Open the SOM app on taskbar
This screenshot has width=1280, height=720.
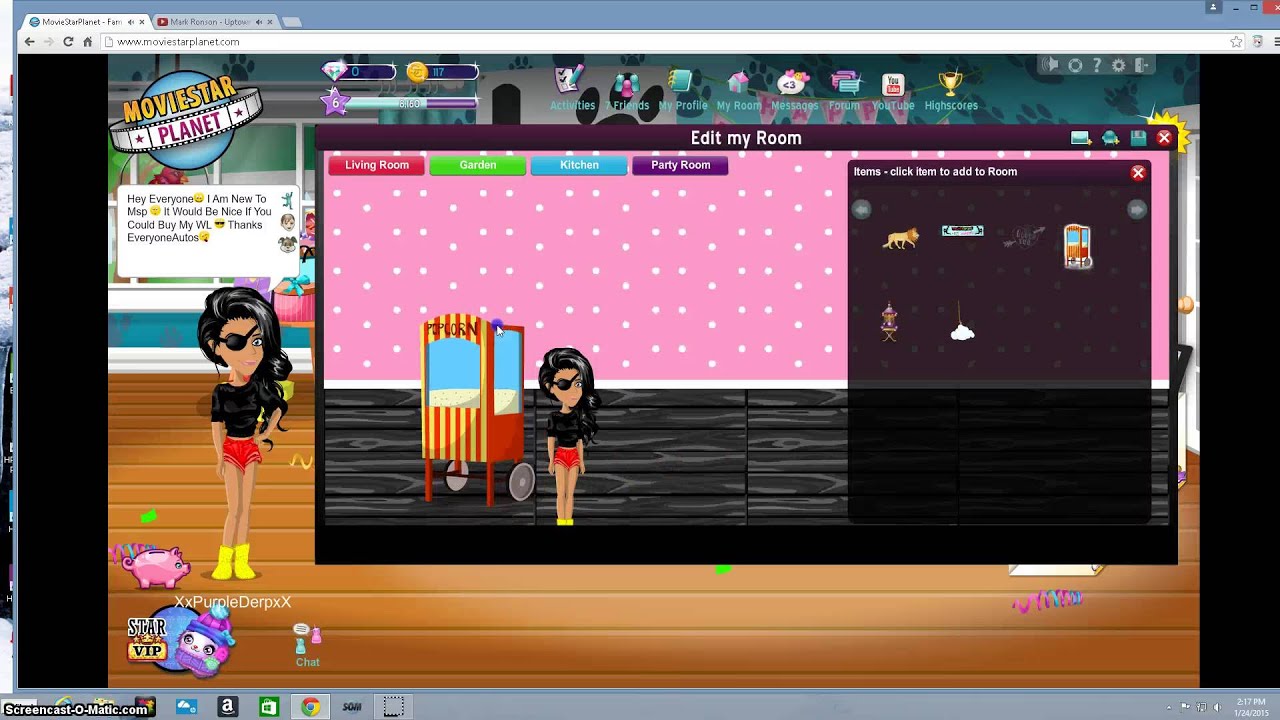pyautogui.click(x=352, y=707)
